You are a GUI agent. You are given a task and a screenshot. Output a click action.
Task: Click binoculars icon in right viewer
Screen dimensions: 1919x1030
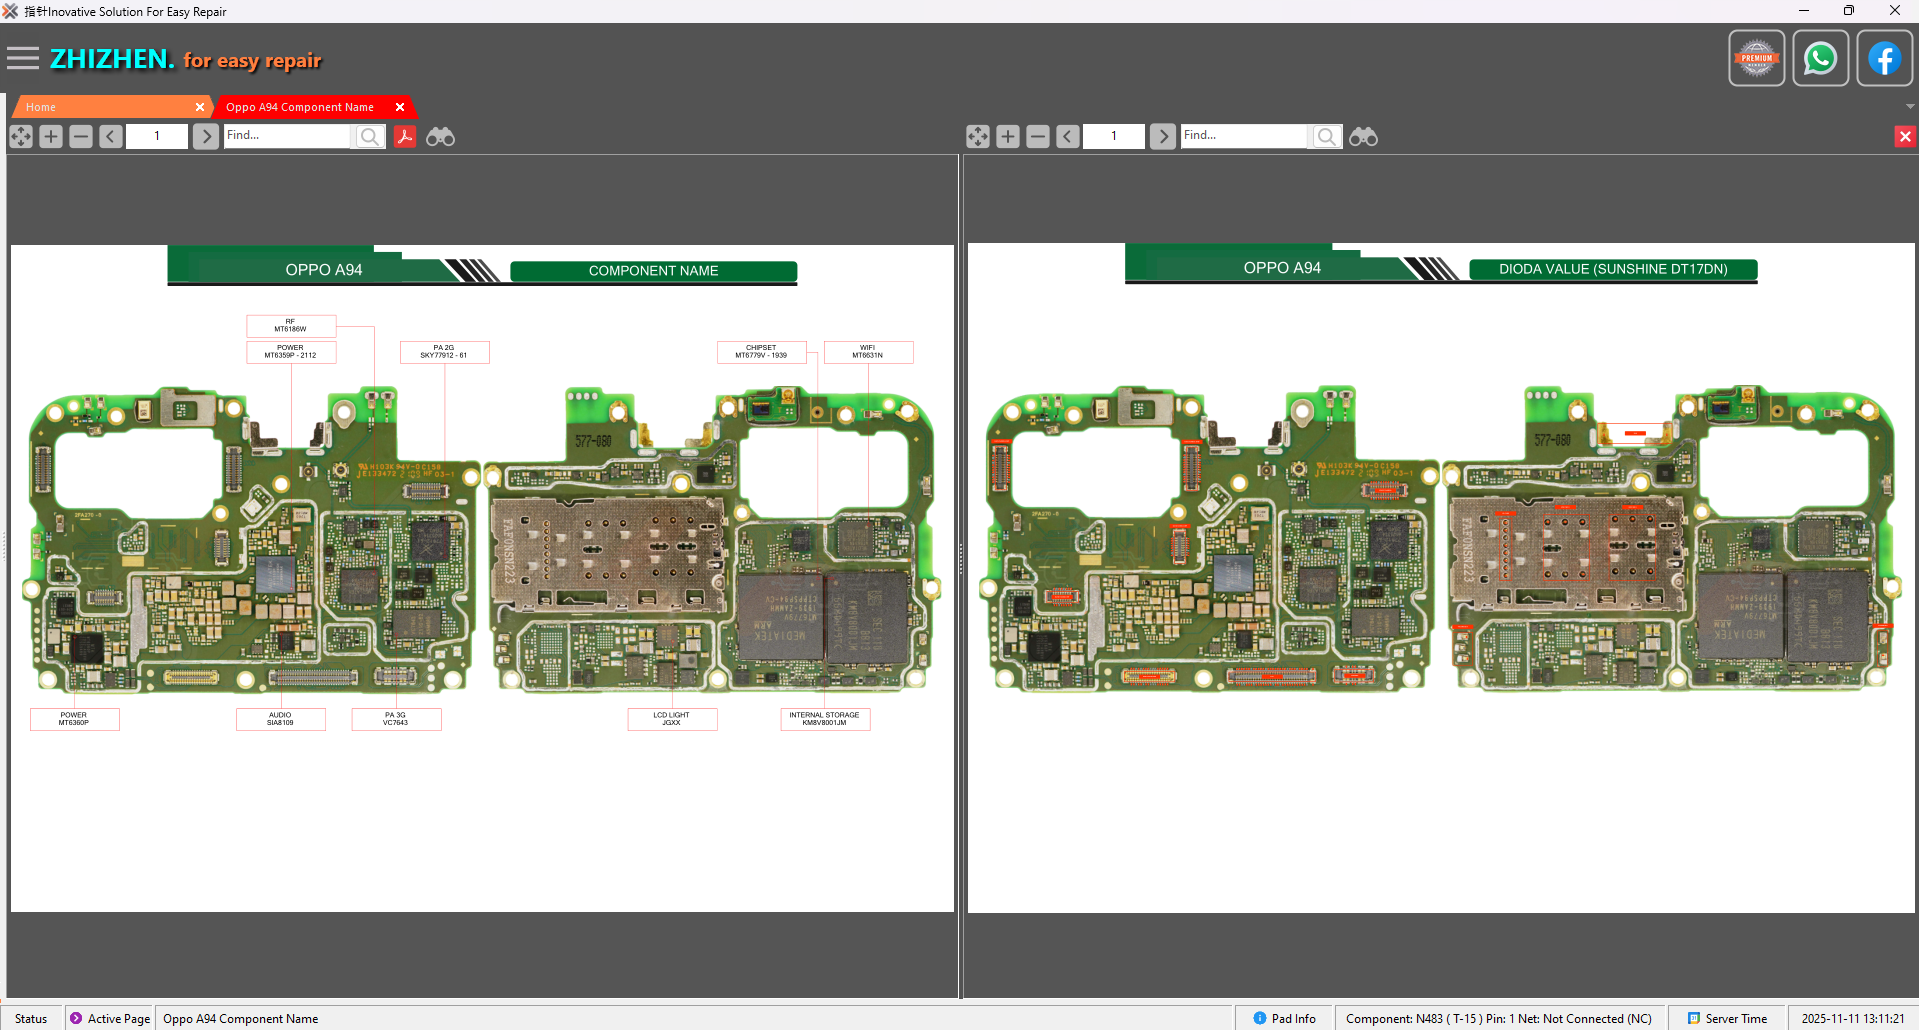coord(1363,136)
